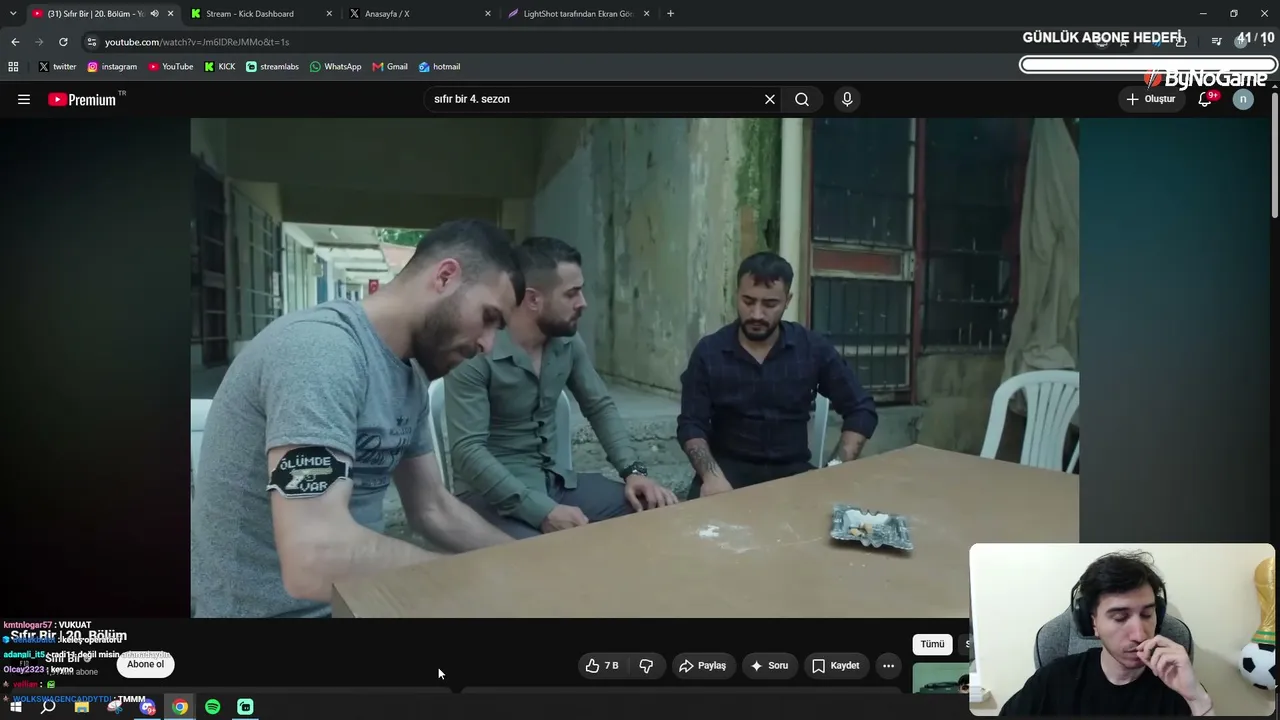This screenshot has width=1280, height=720.
Task: Click the video player frame
Action: tap(635, 367)
